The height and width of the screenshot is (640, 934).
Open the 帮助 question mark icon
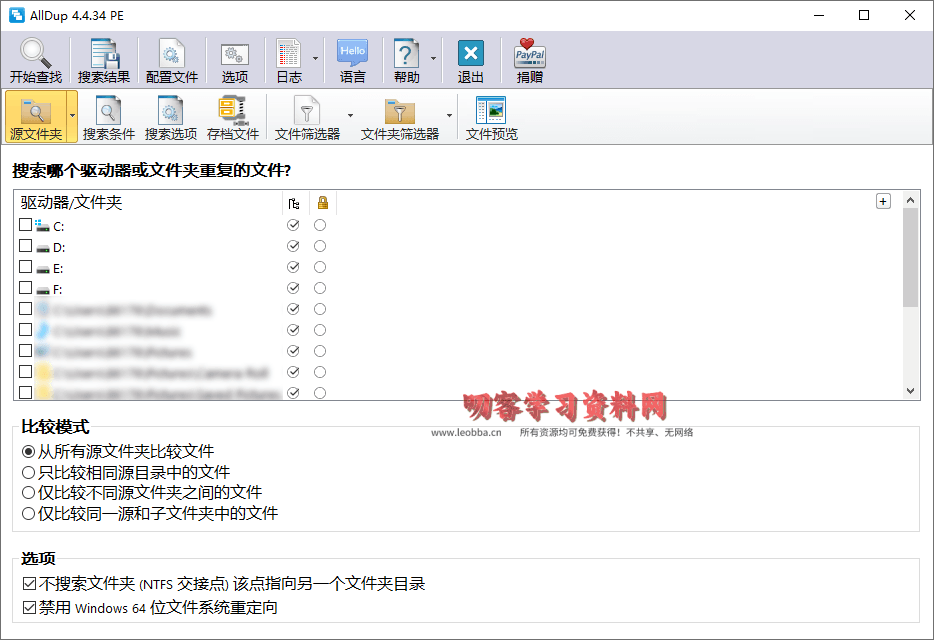[x=406, y=53]
